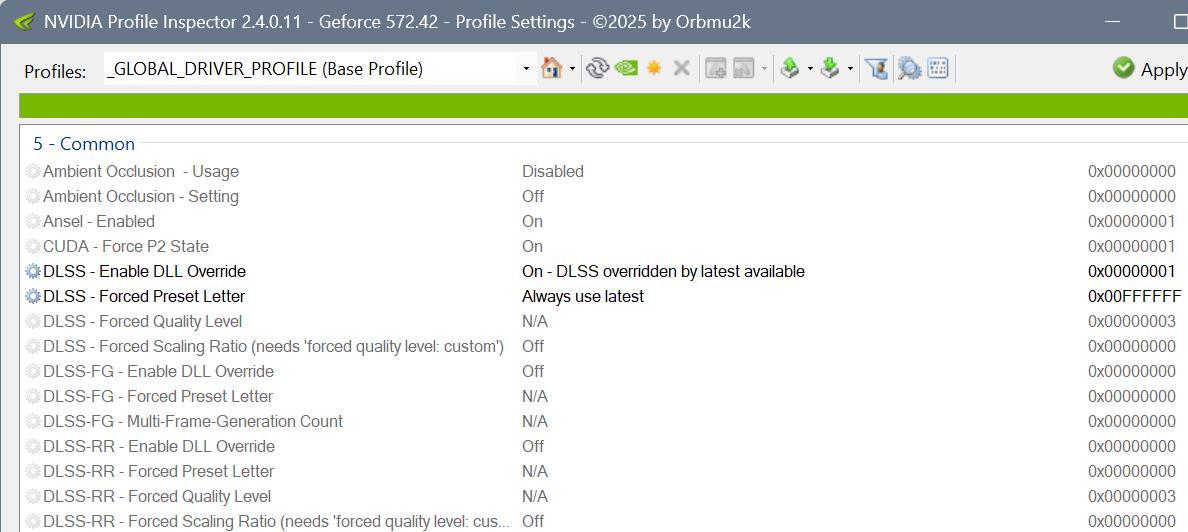Screen dimensions: 1188x532
Task: Click the magnifier-gear scan settings icon
Action: tap(908, 68)
